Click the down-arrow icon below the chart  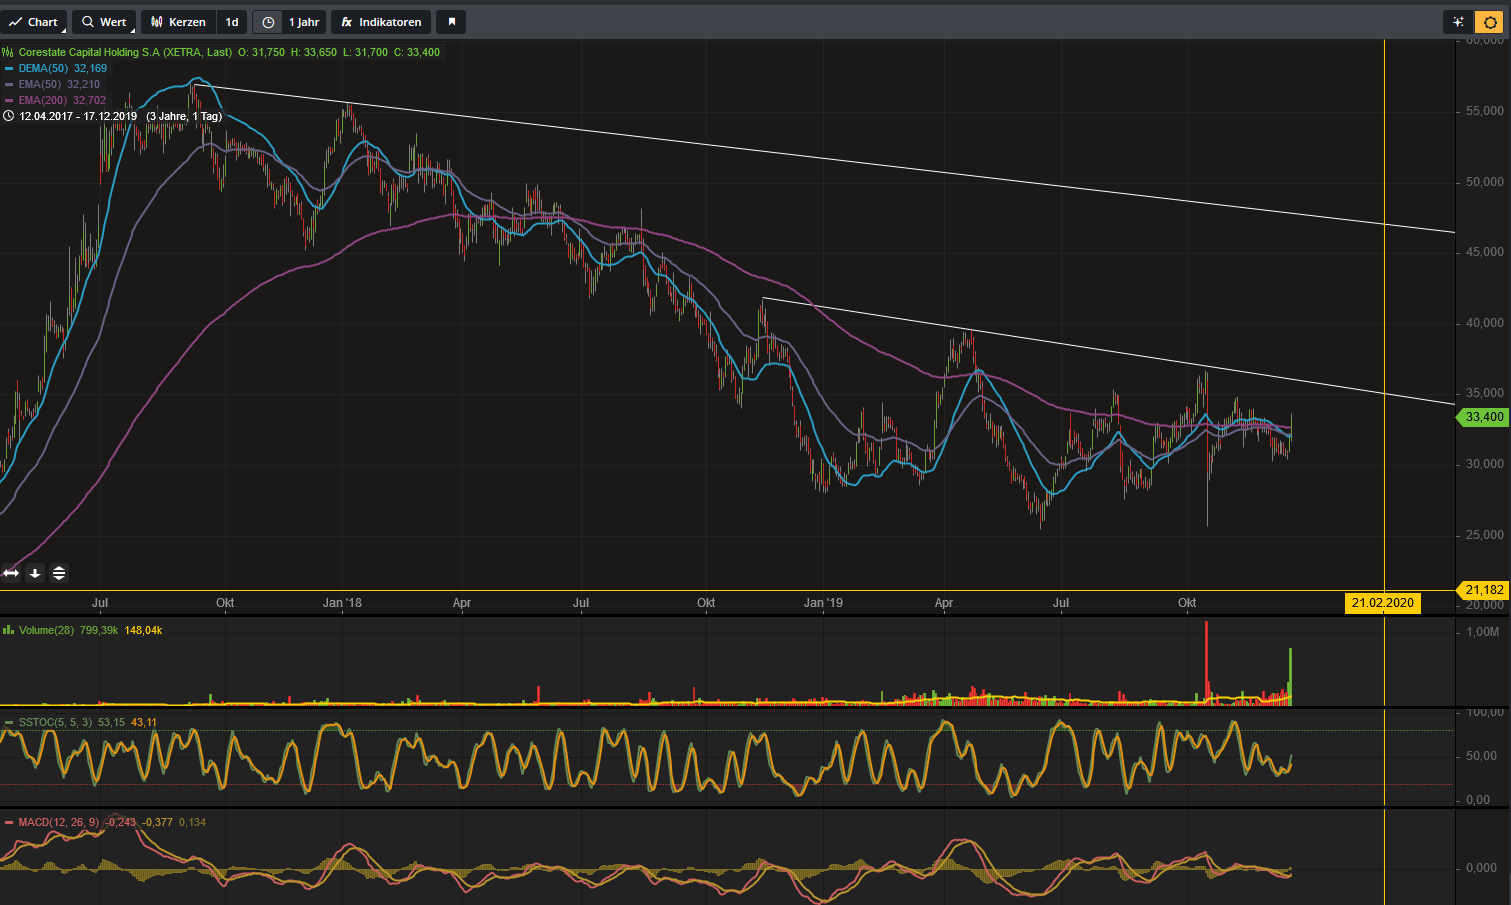pyautogui.click(x=34, y=573)
